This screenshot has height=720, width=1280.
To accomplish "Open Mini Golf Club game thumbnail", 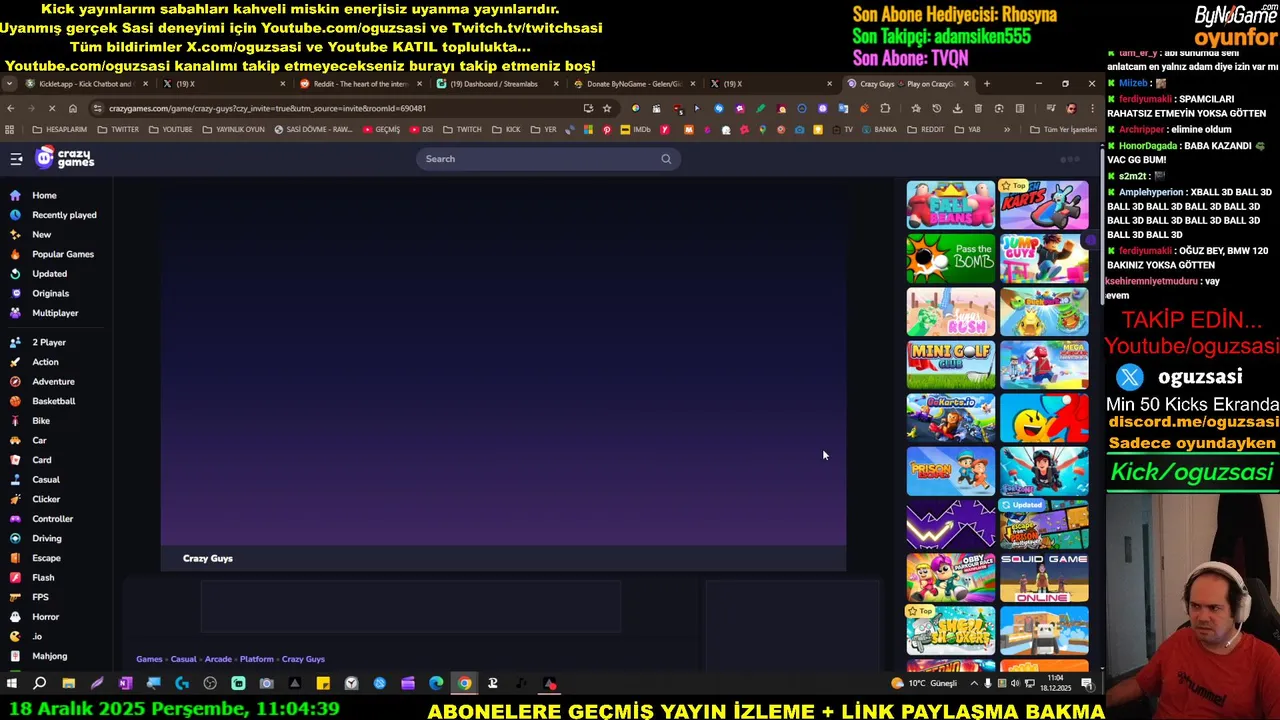I will tap(951, 365).
